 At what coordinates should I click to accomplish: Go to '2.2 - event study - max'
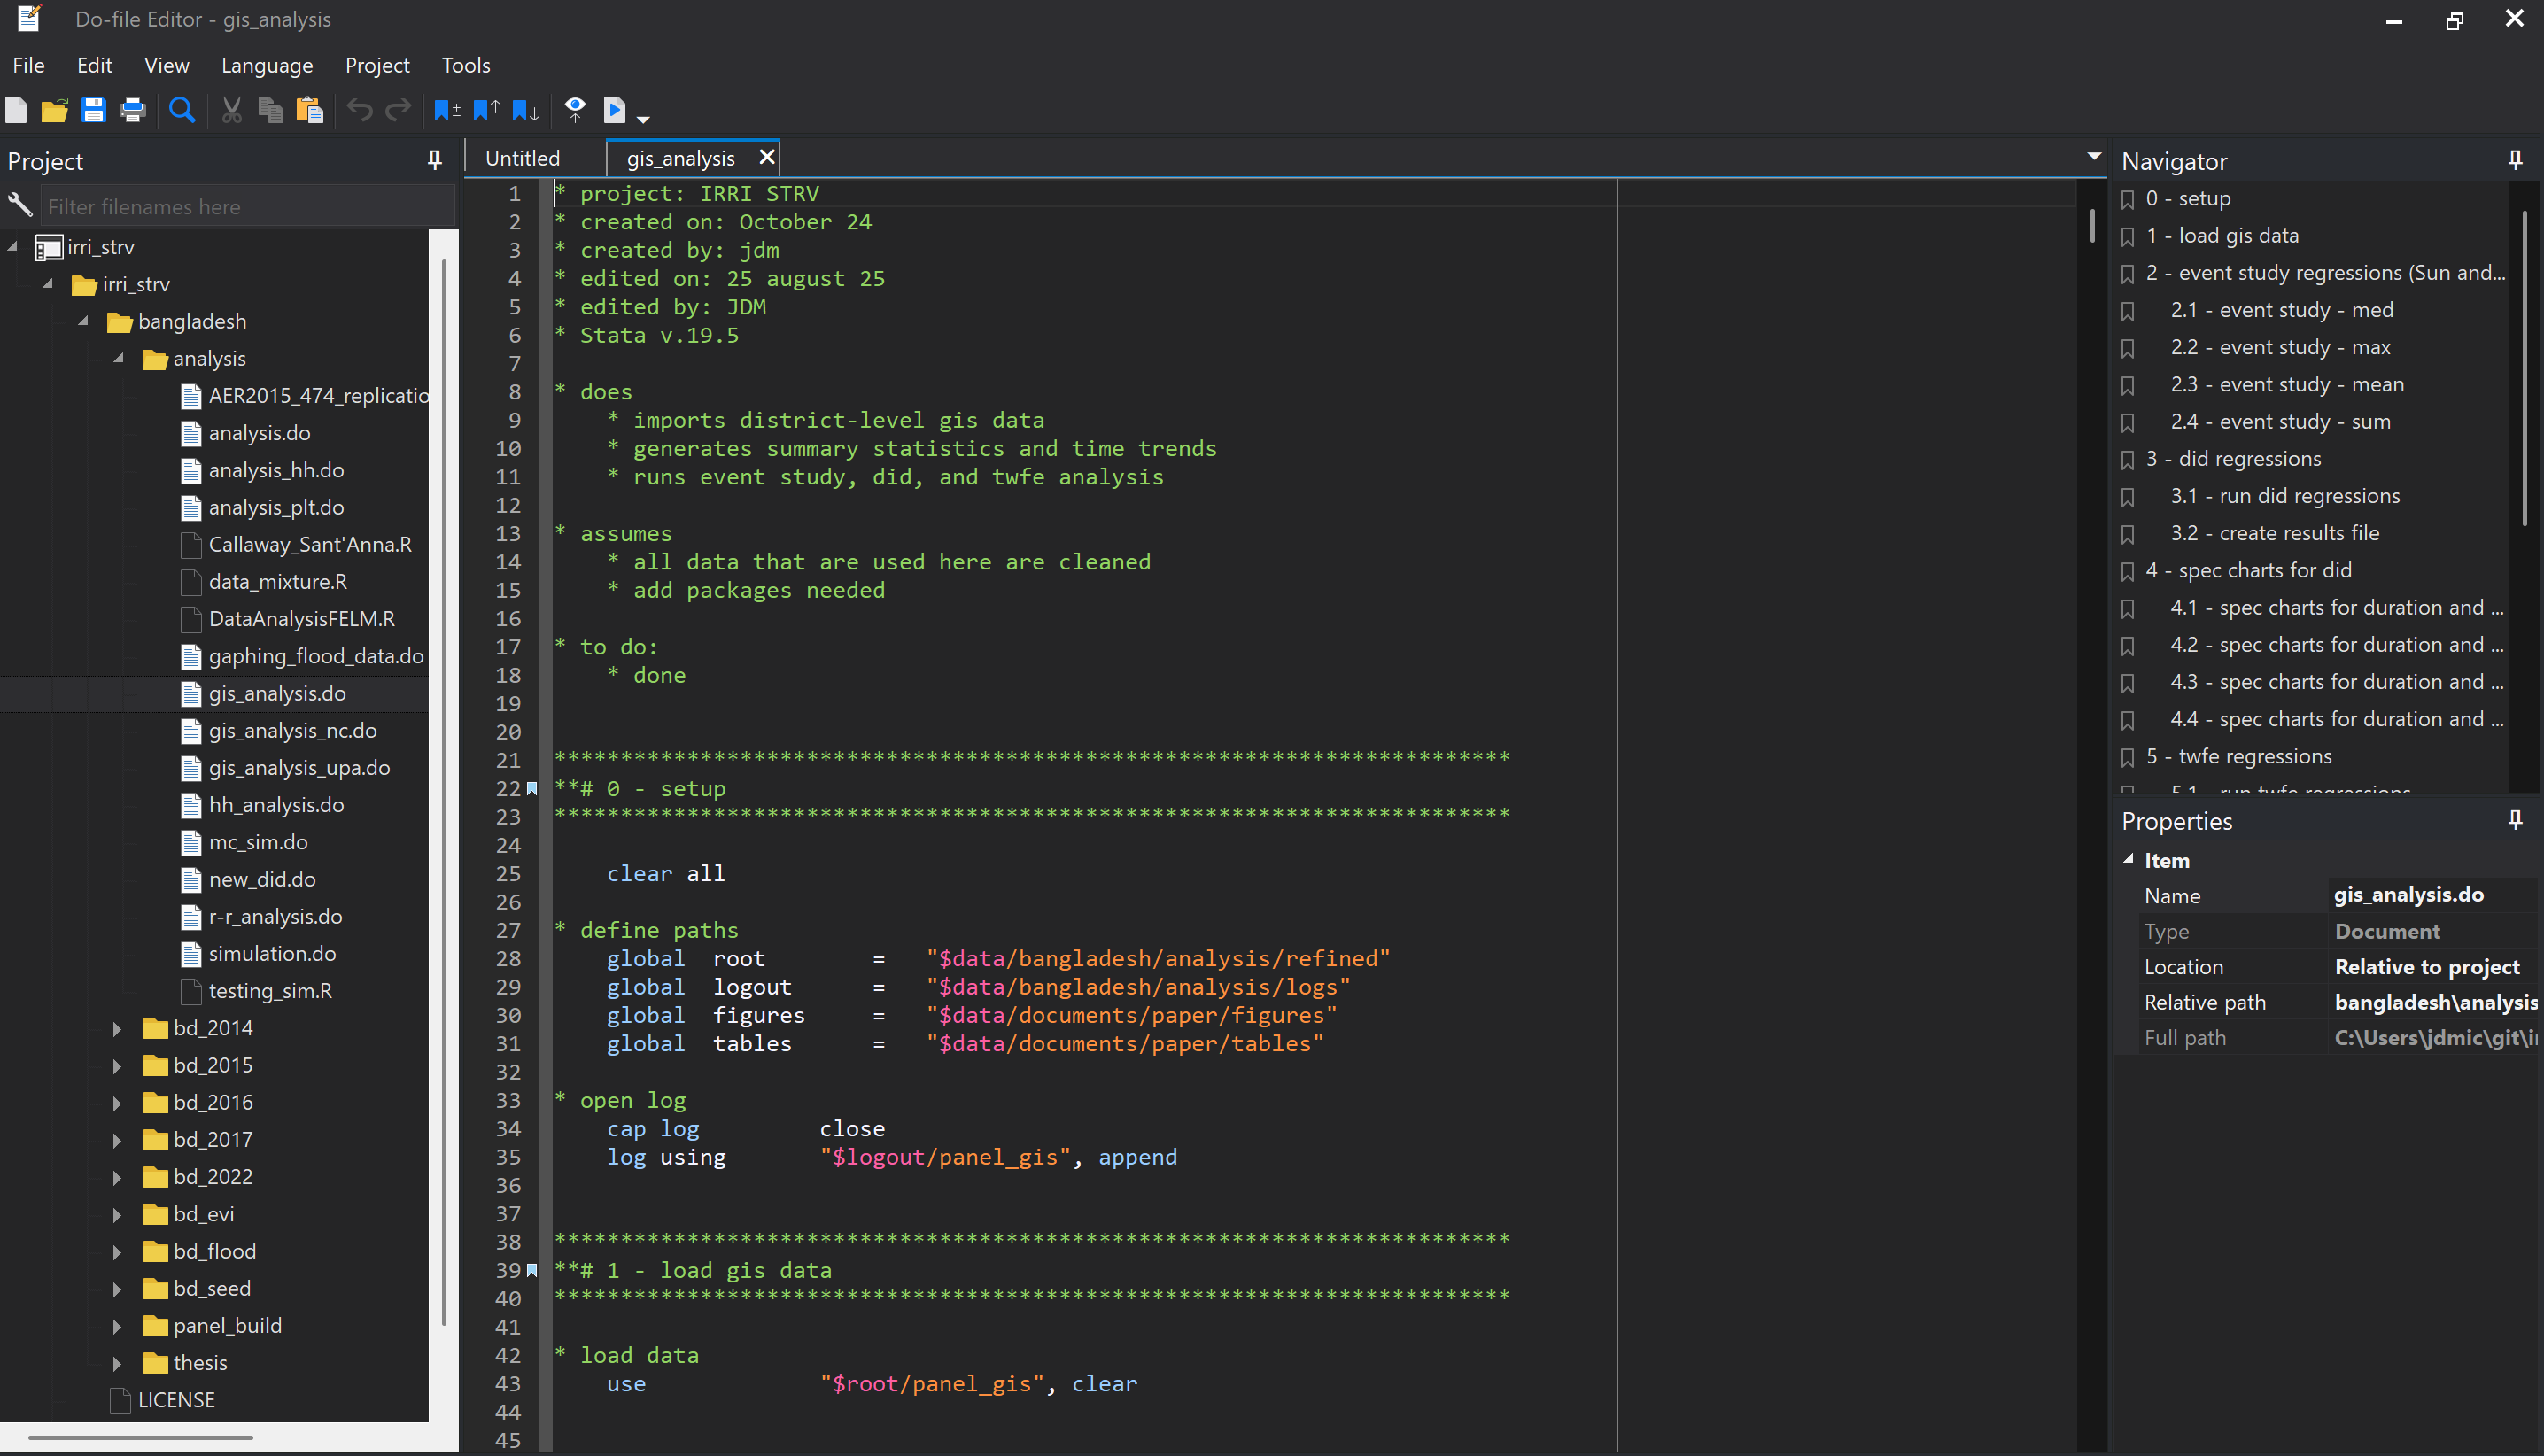(x=2280, y=347)
